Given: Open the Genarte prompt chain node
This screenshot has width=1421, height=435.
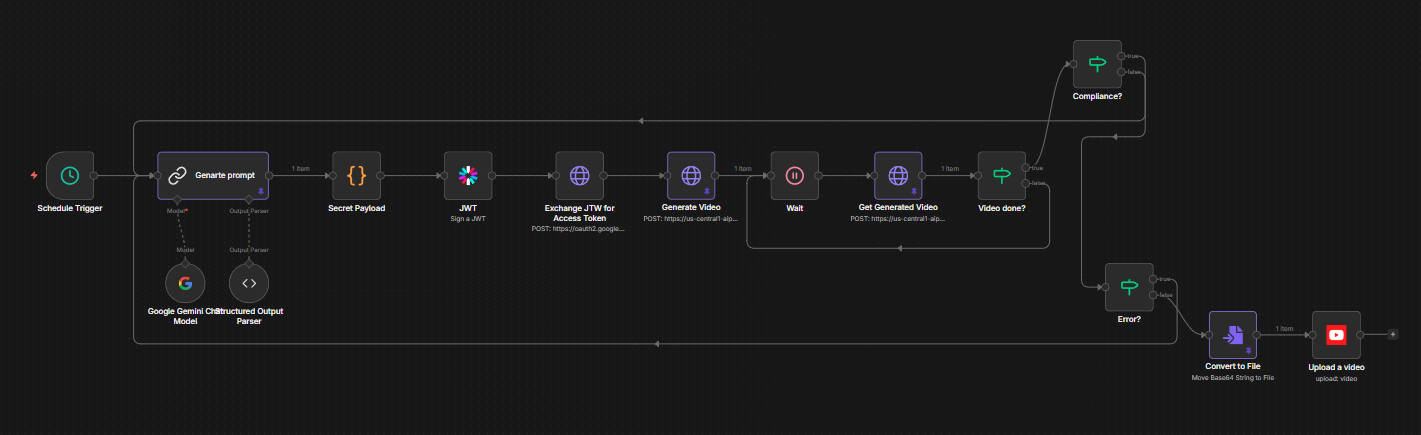Looking at the screenshot, I should point(213,176).
